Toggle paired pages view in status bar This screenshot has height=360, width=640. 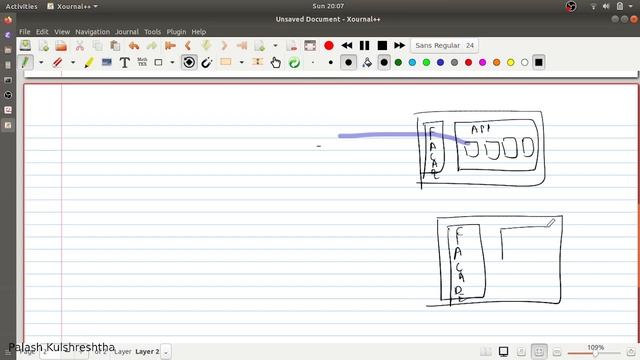coord(486,351)
